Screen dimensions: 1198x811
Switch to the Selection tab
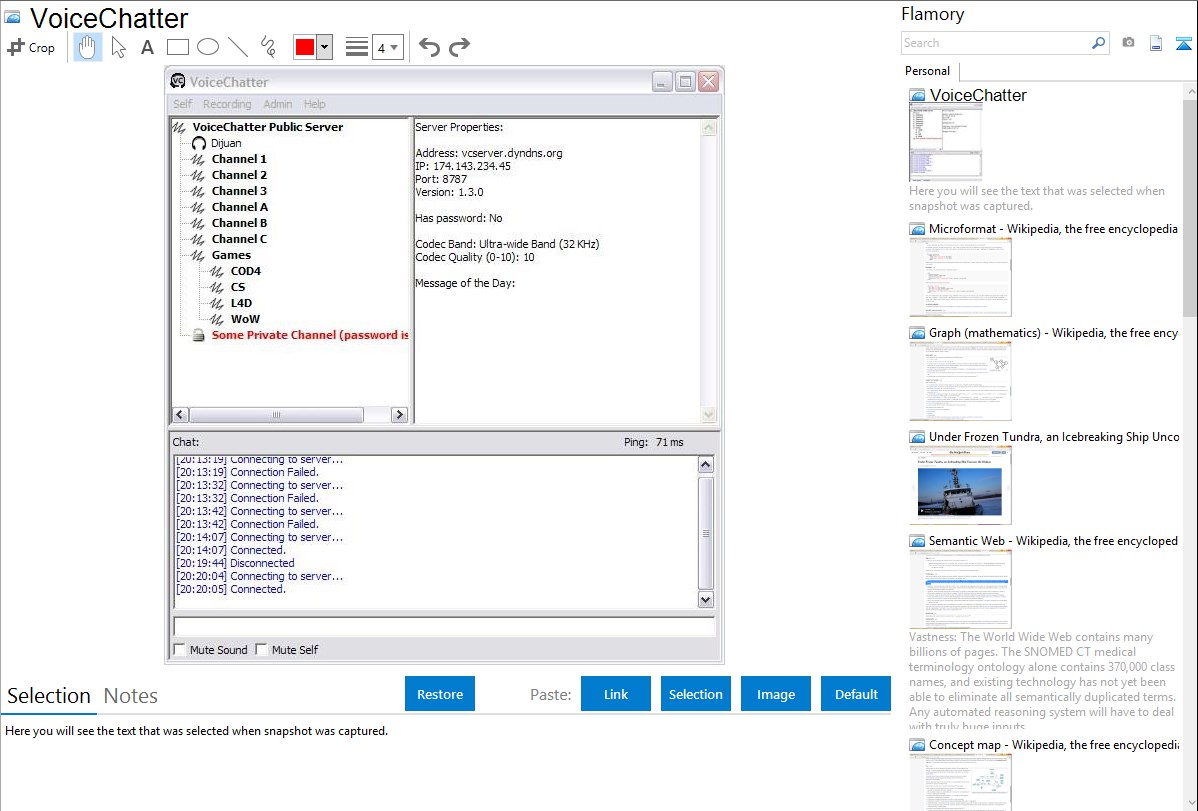(x=49, y=696)
